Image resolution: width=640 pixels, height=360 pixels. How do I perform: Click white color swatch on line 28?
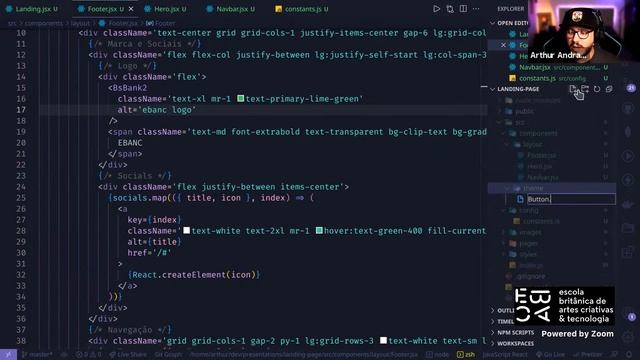[187, 231]
